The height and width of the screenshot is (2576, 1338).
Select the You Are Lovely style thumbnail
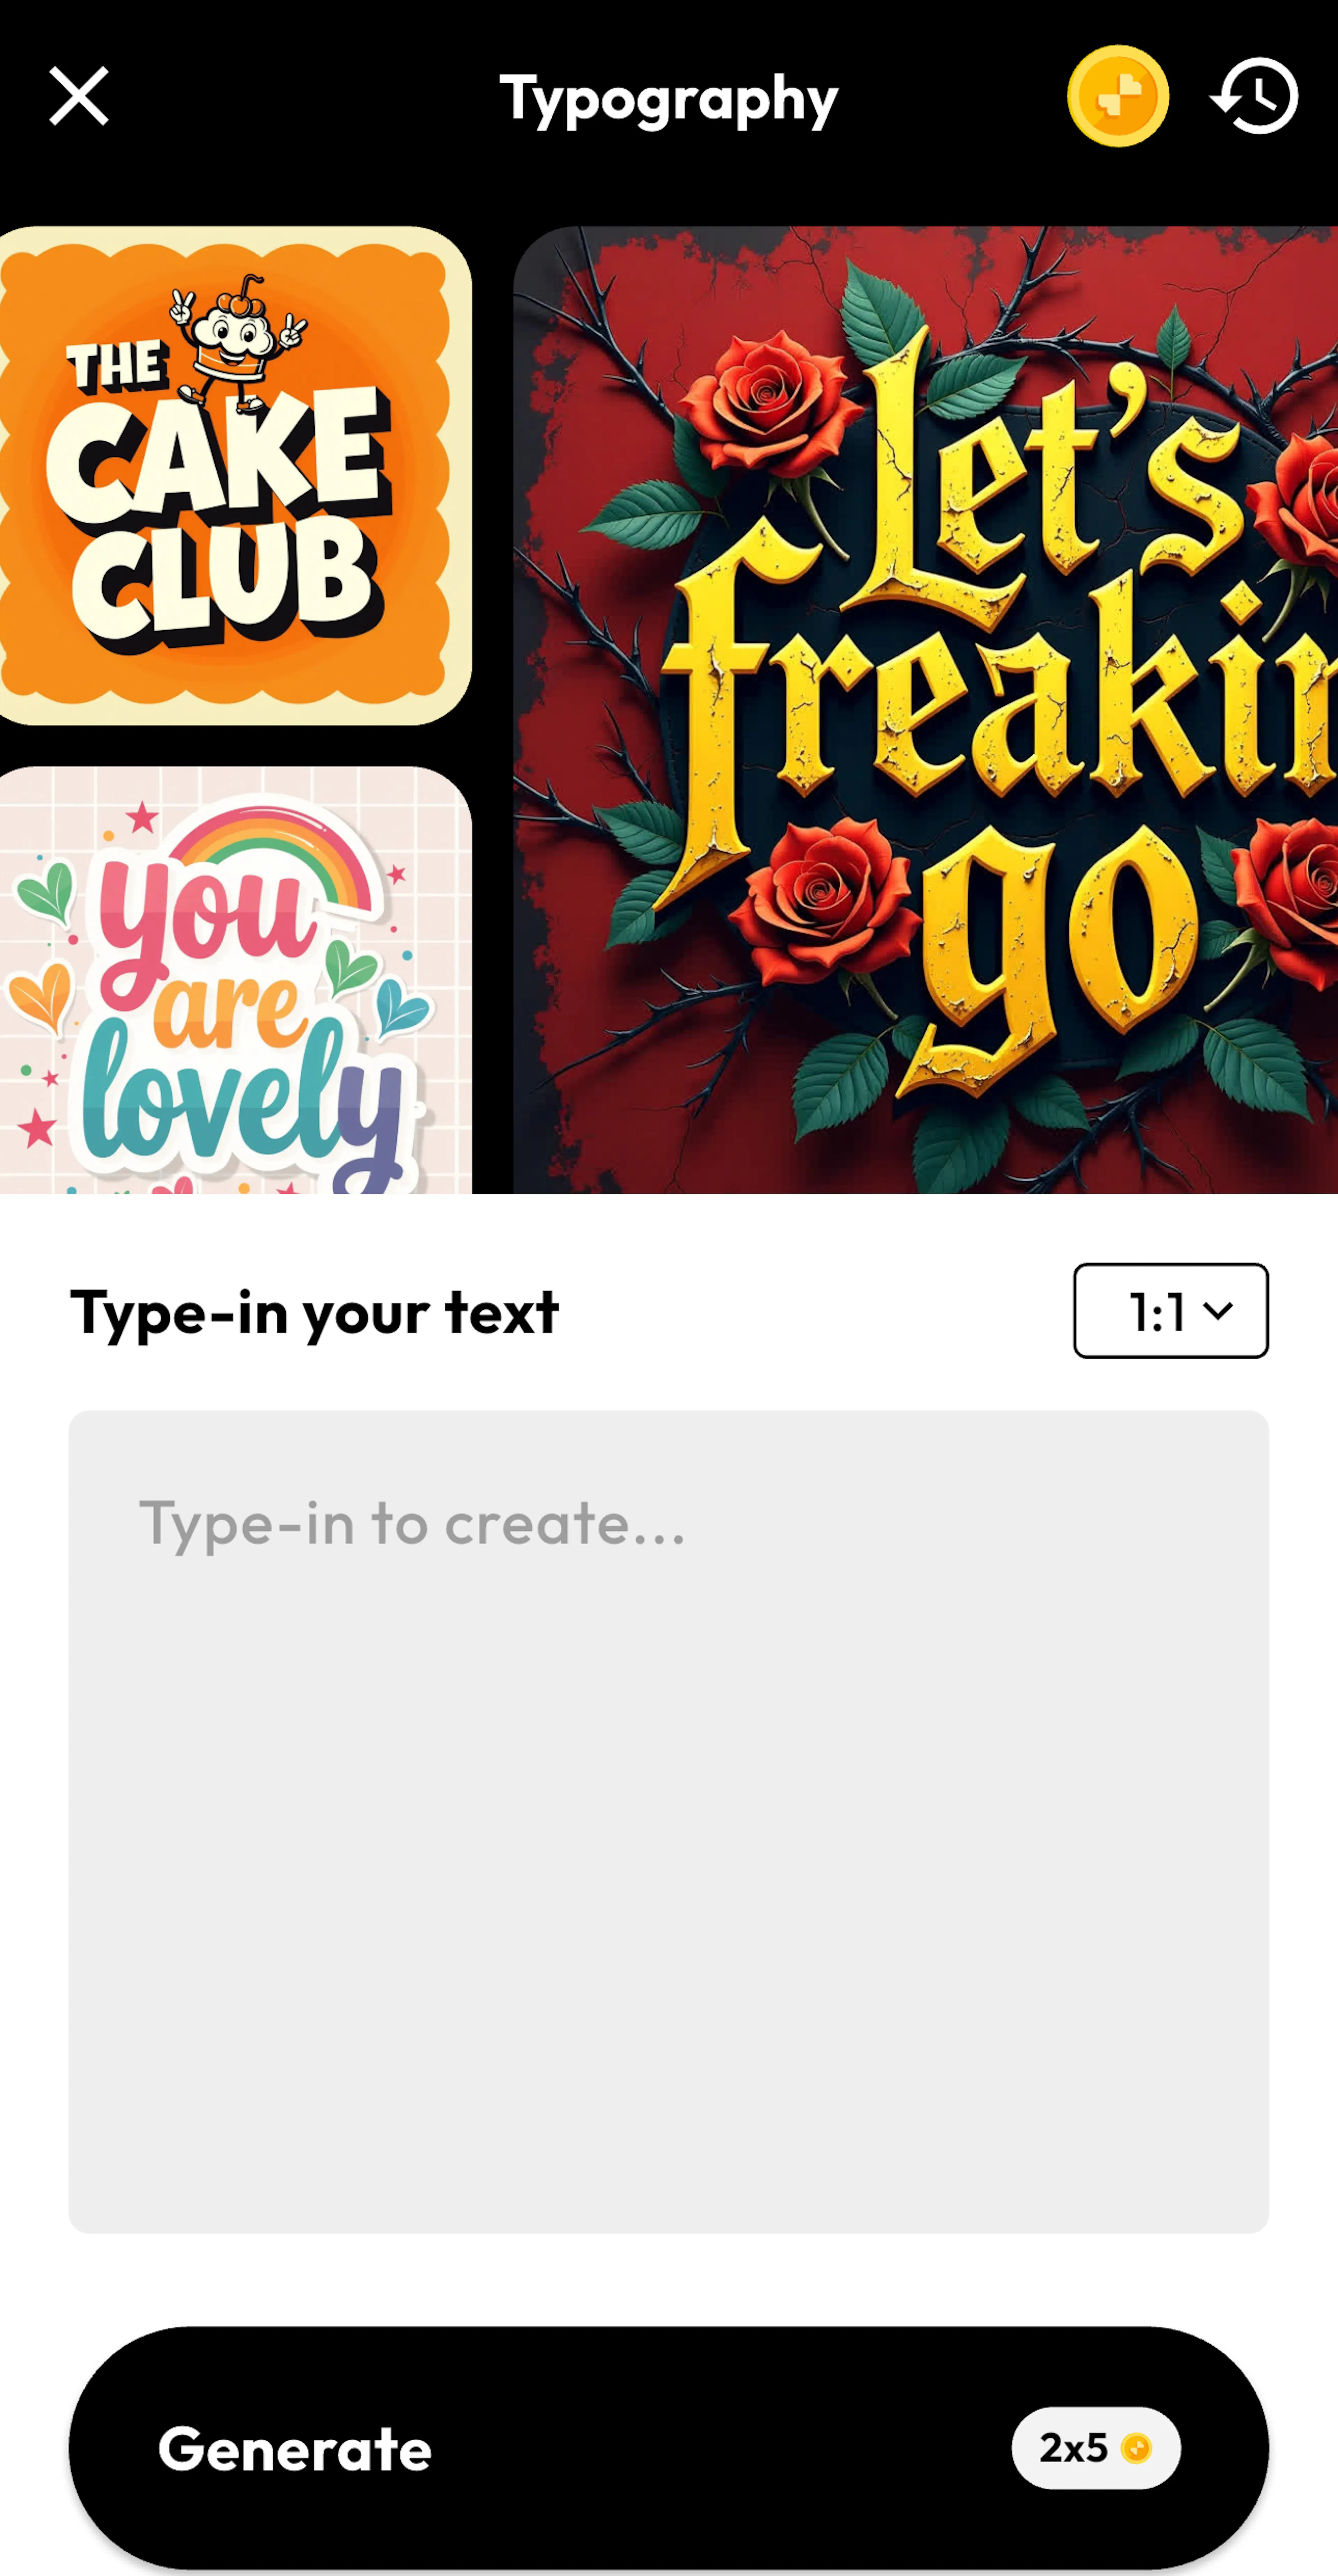(x=235, y=980)
